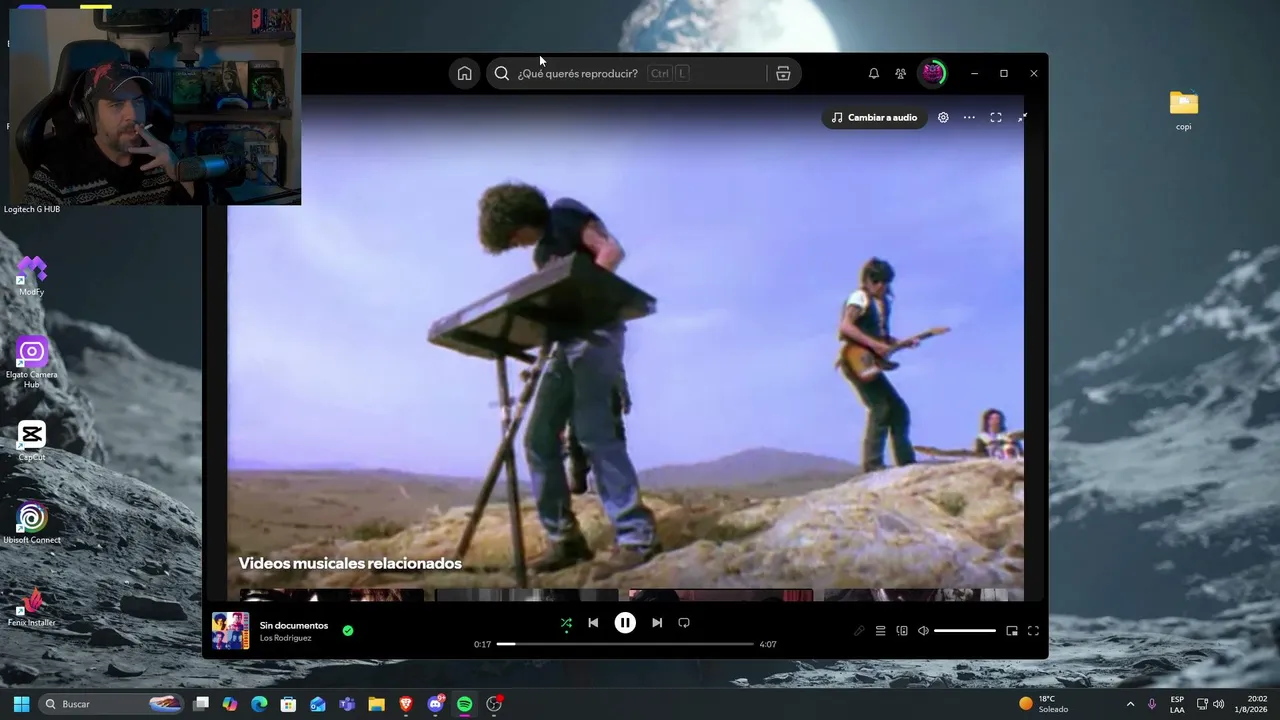Open video more options menu (three dots)
Screen dimensions: 1280x720
(969, 117)
